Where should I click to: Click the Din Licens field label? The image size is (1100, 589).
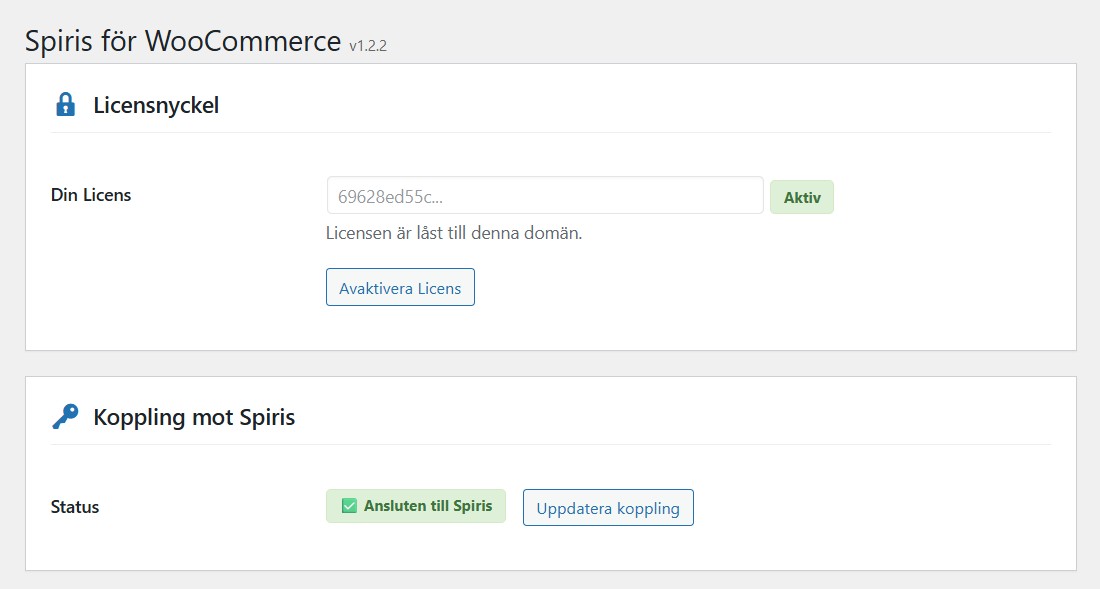coord(91,195)
